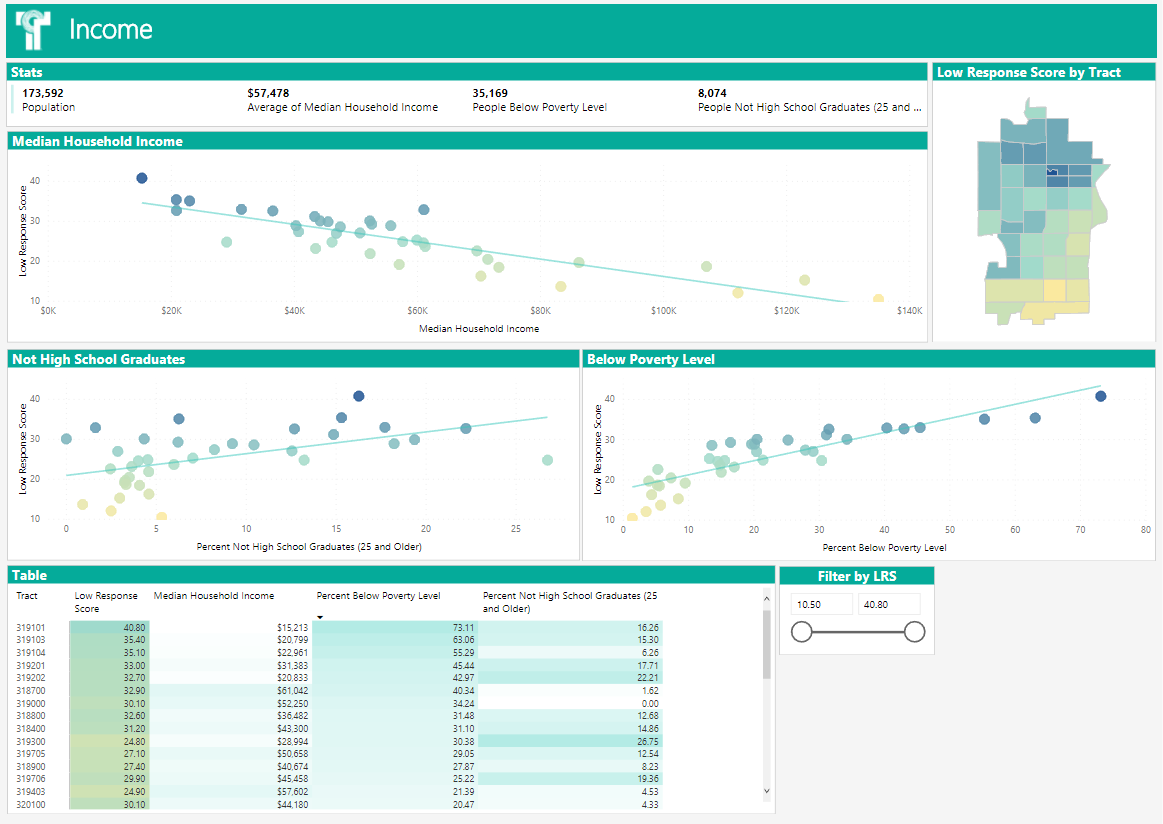Click right handle of LRS filter slider

tap(914, 632)
